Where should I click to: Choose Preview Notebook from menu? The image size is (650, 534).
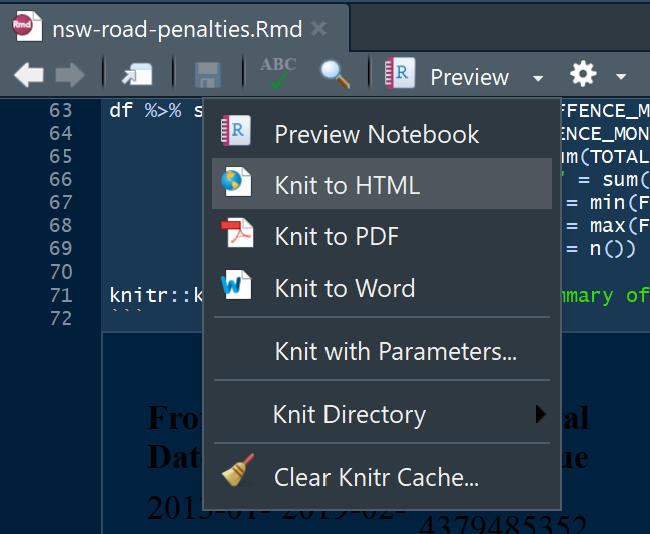(382, 134)
